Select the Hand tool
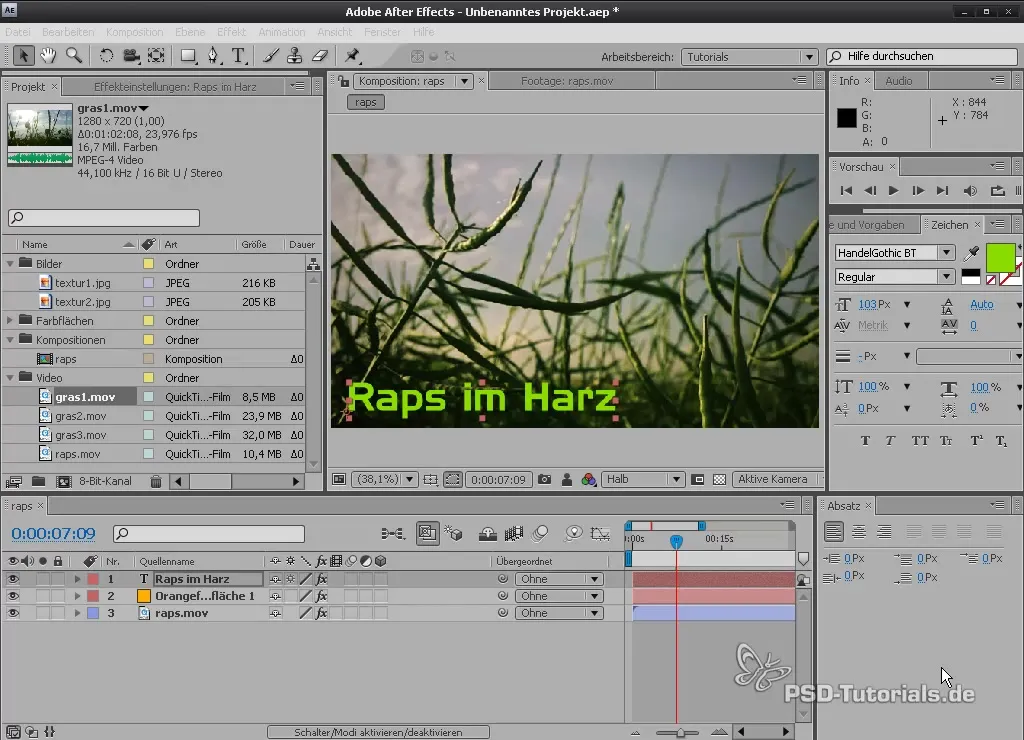This screenshot has width=1024, height=740. pos(48,56)
